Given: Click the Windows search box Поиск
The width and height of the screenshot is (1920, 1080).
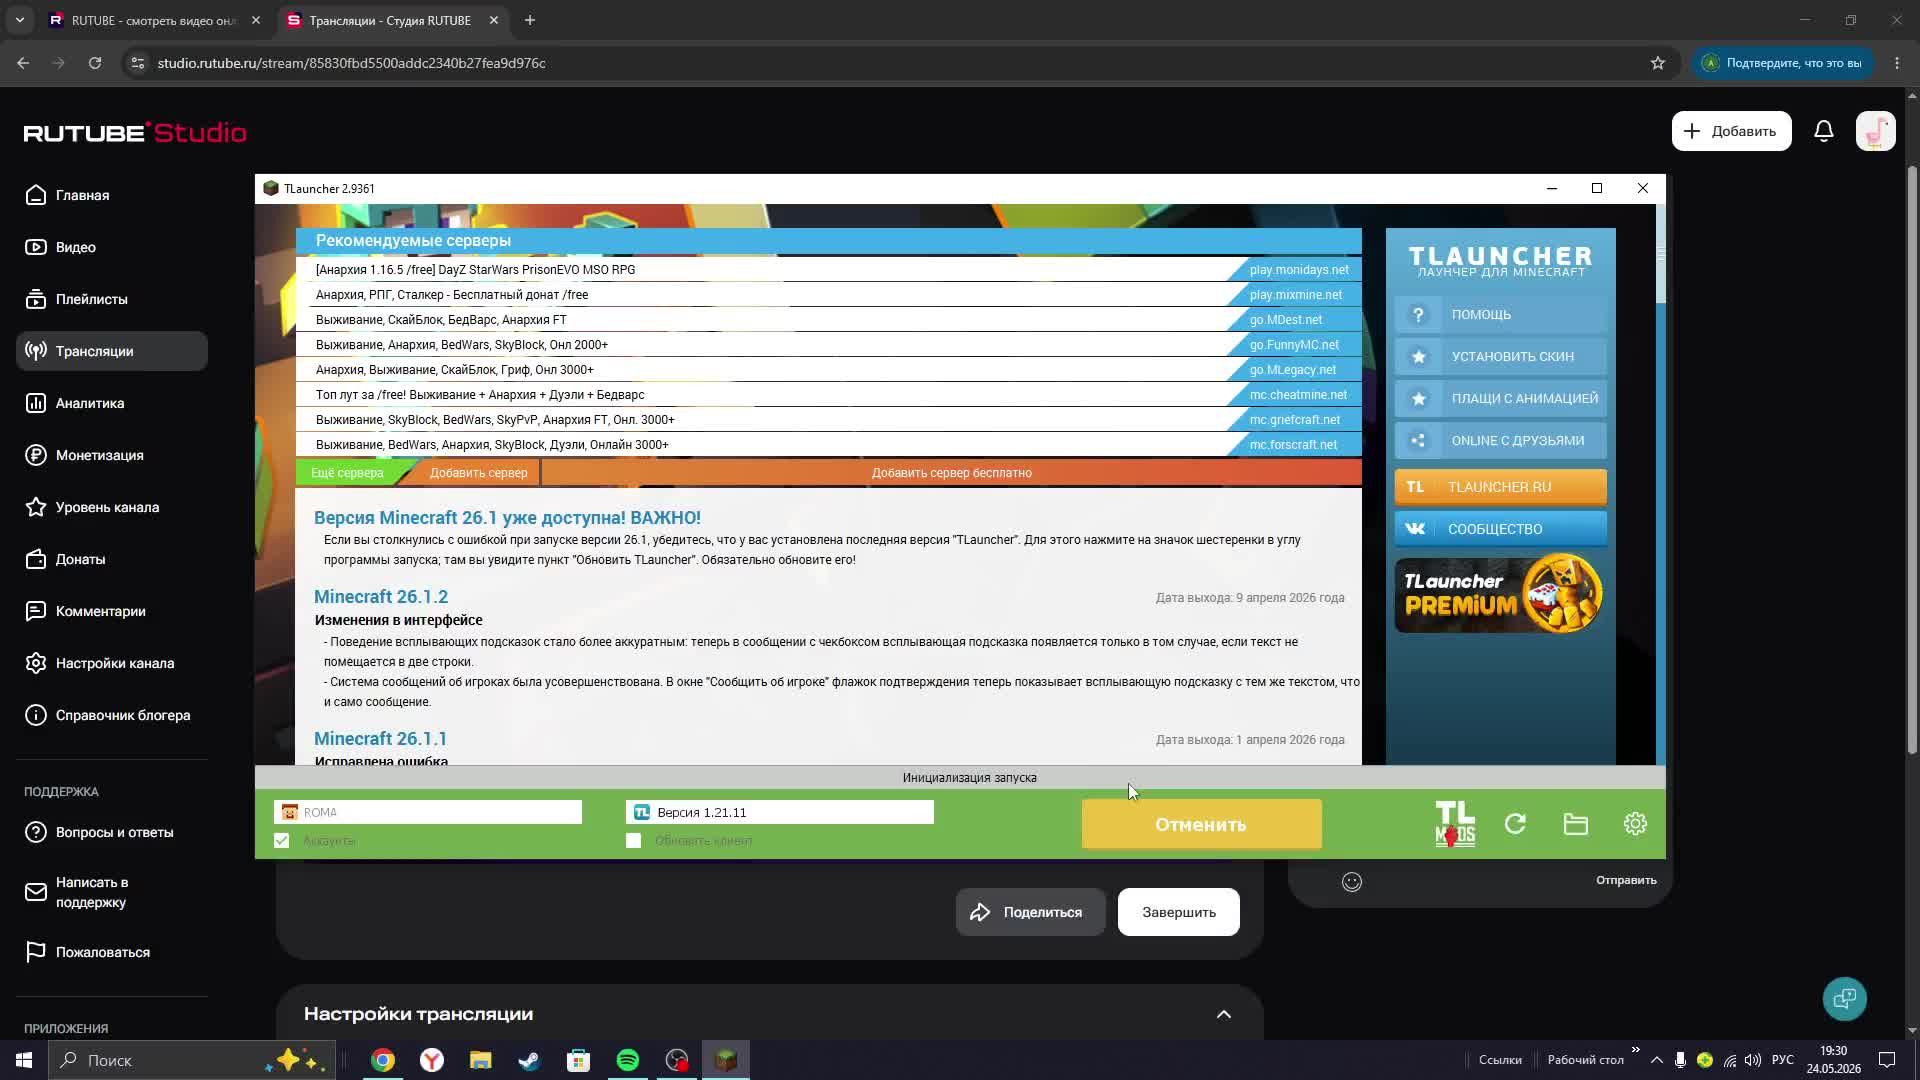Looking at the screenshot, I should click(x=190, y=1060).
